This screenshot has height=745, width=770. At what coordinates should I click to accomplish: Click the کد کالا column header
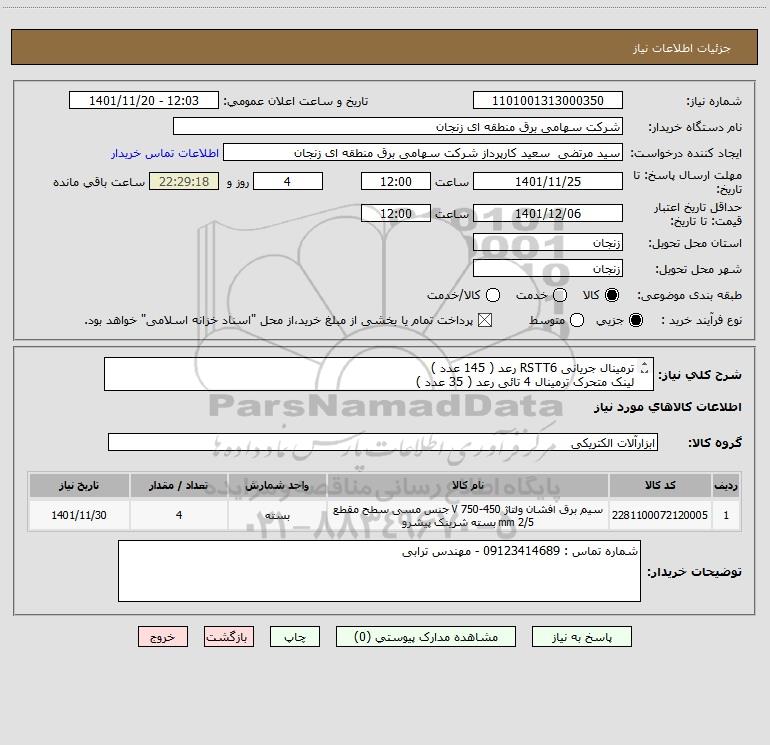pyautogui.click(x=660, y=486)
